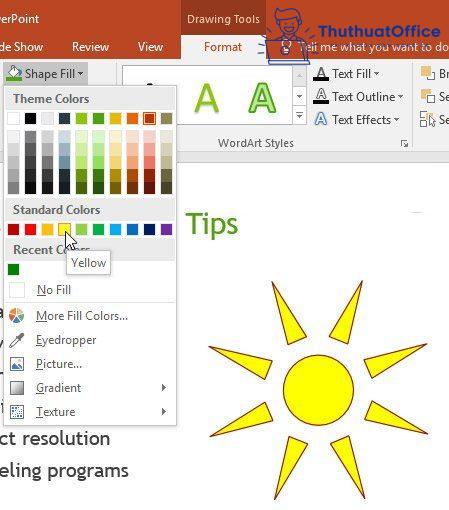449x510 pixels.
Task: Open the Slide Show ribbon tab
Action: click(x=21, y=47)
